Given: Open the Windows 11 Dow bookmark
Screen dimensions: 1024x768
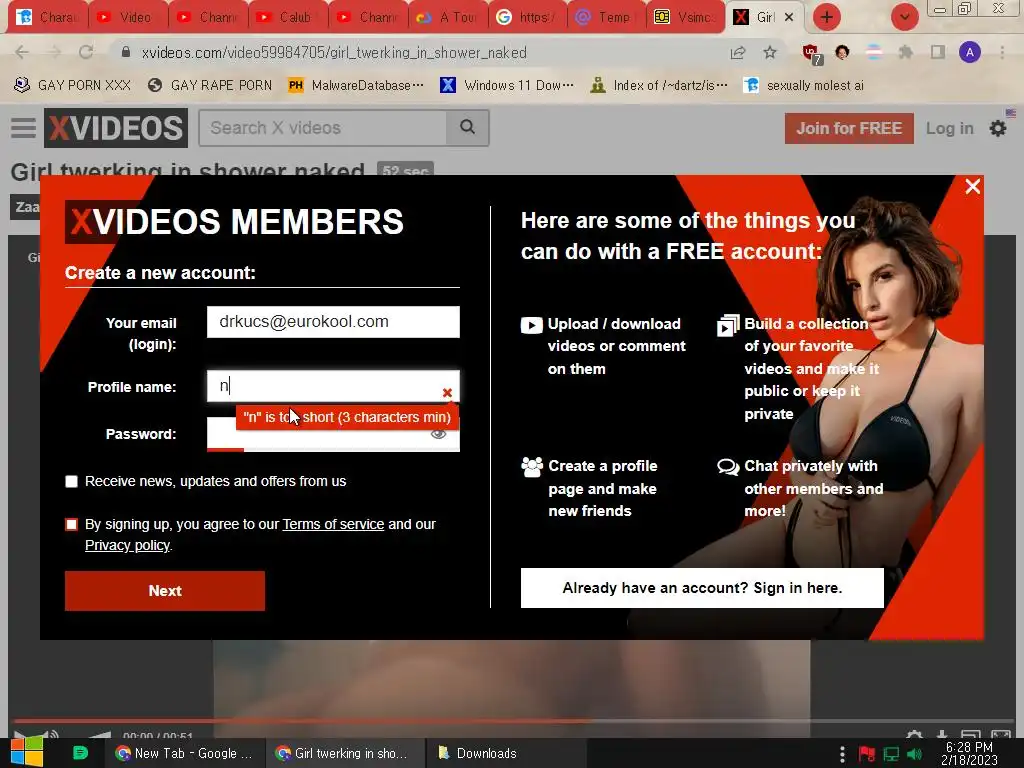Looking at the screenshot, I should coord(507,85).
